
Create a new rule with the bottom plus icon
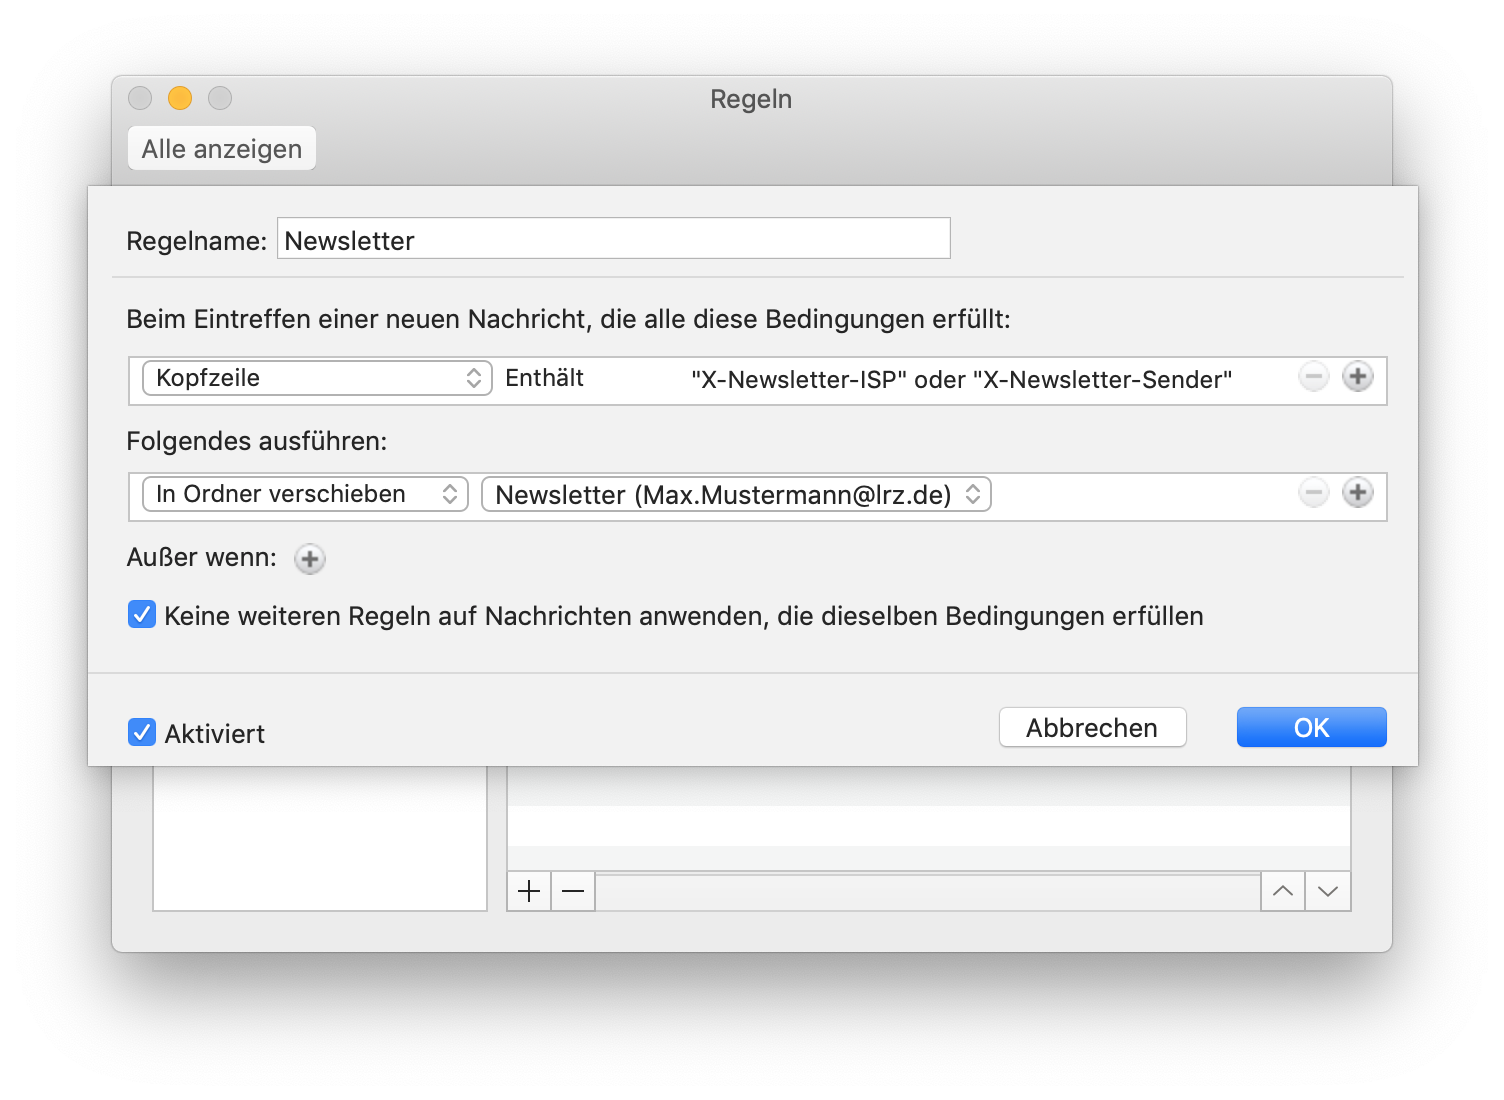coord(529,890)
